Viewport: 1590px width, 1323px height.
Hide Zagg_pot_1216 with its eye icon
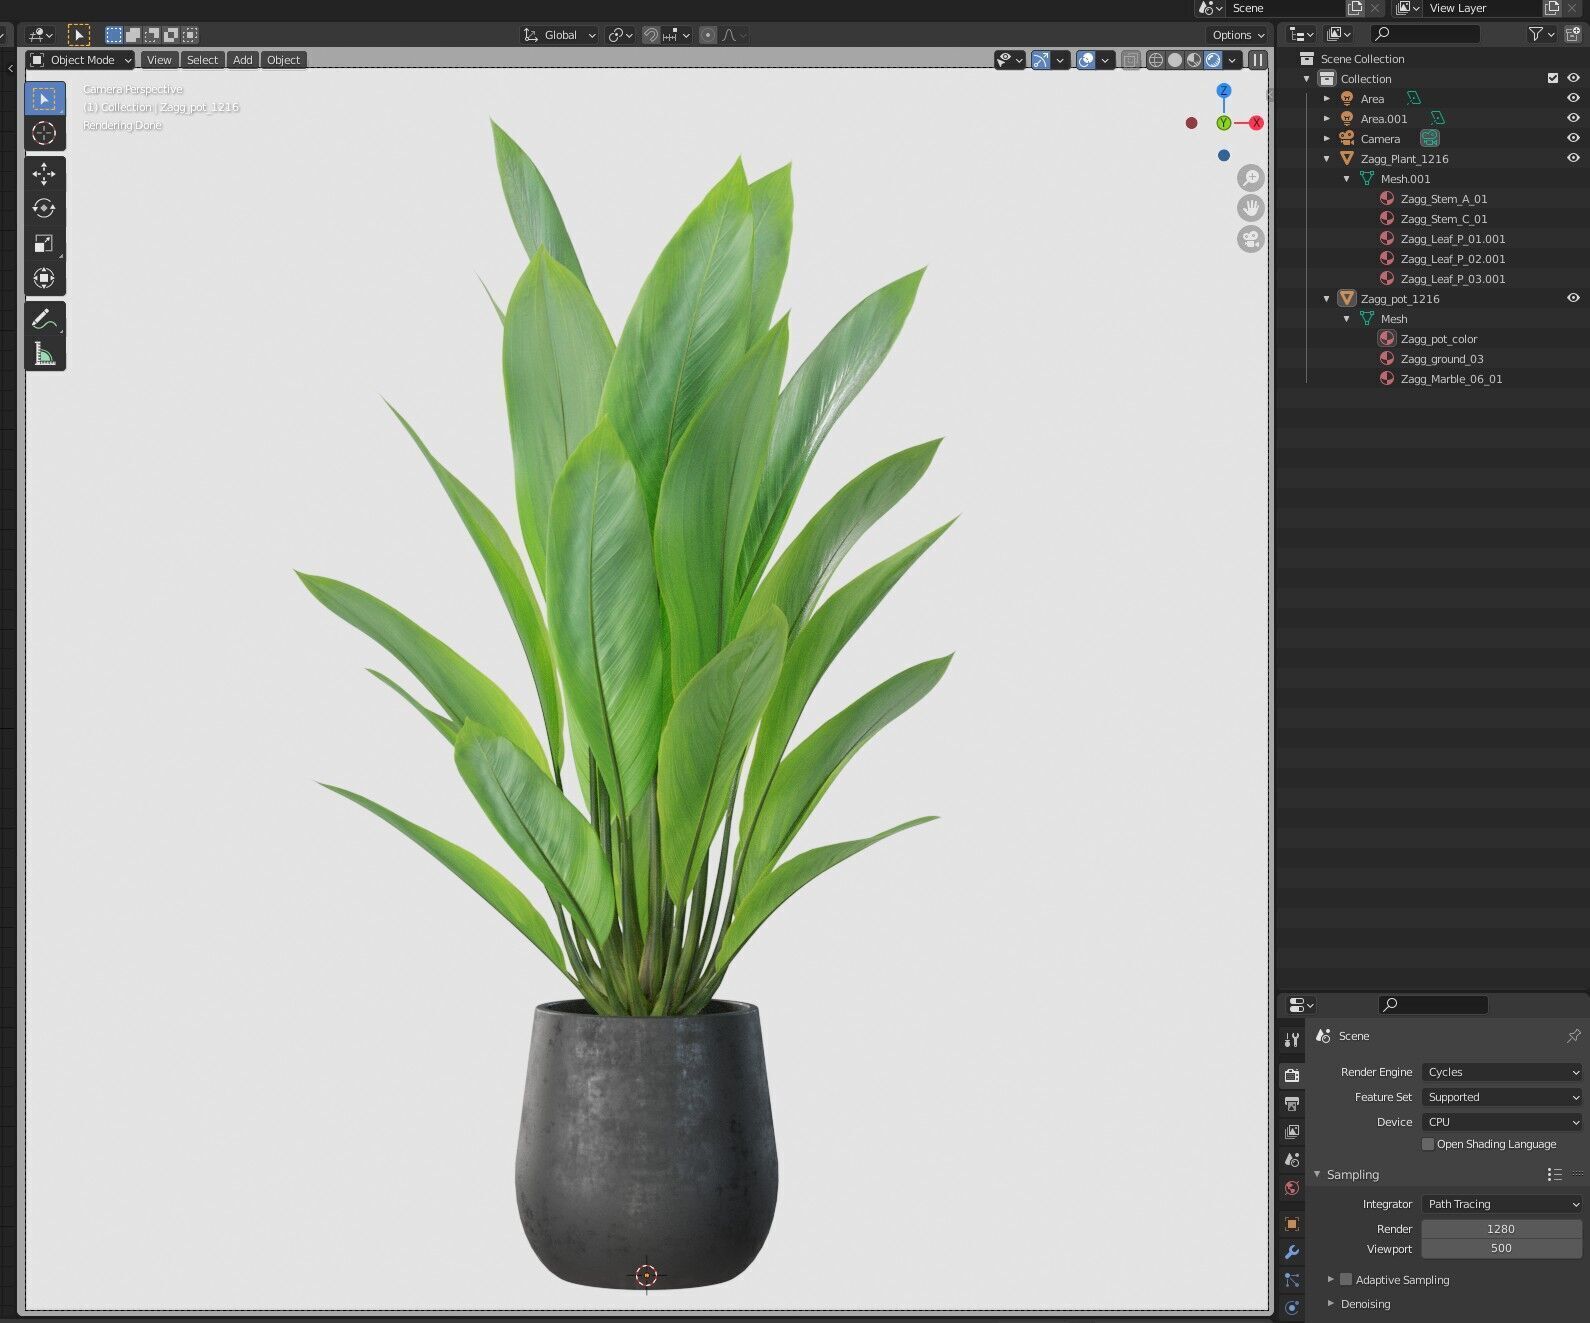pos(1573,298)
